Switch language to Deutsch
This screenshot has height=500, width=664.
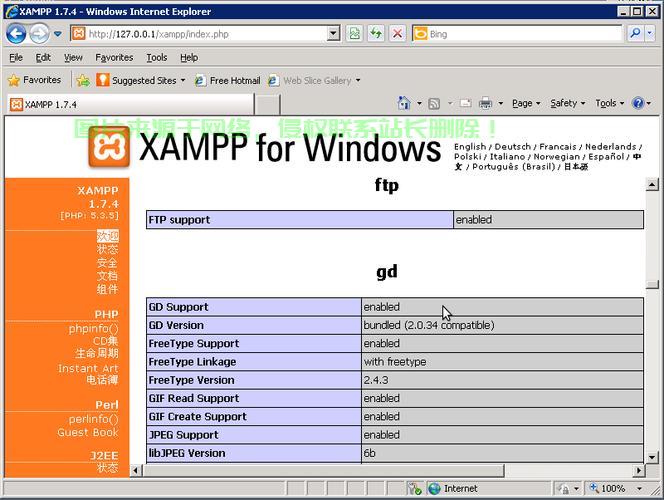coord(512,146)
